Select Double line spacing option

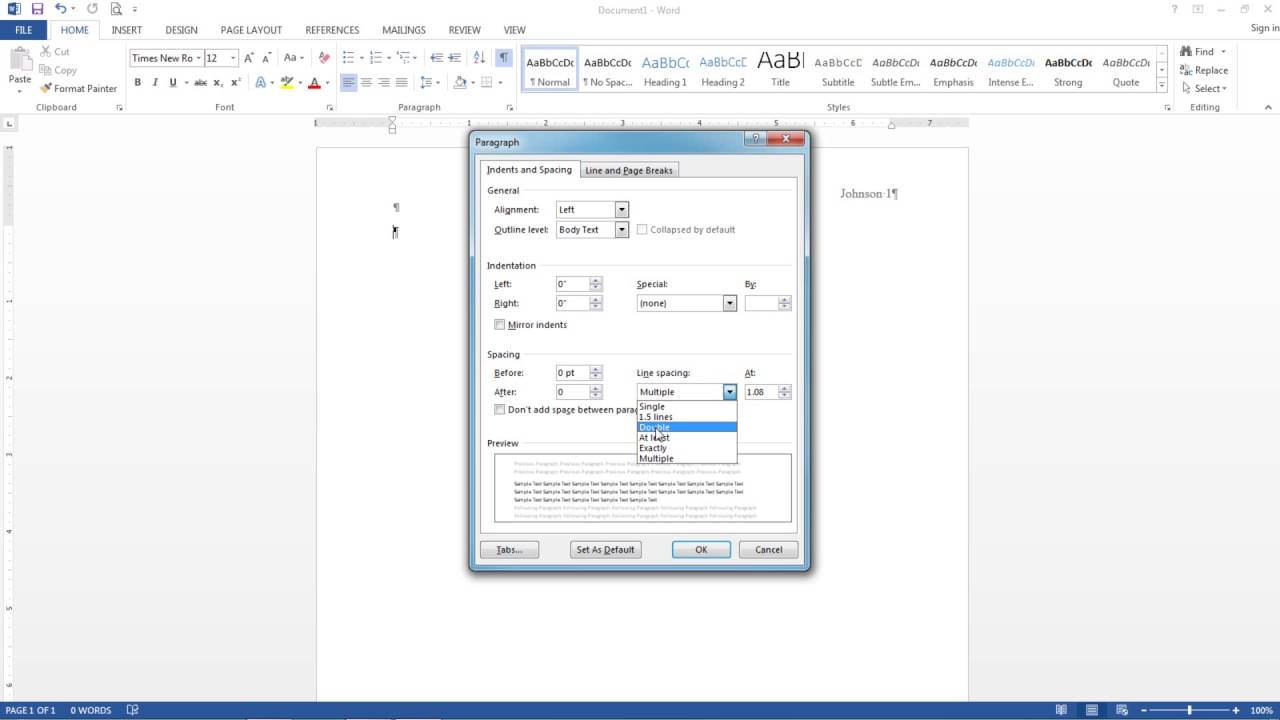click(687, 427)
